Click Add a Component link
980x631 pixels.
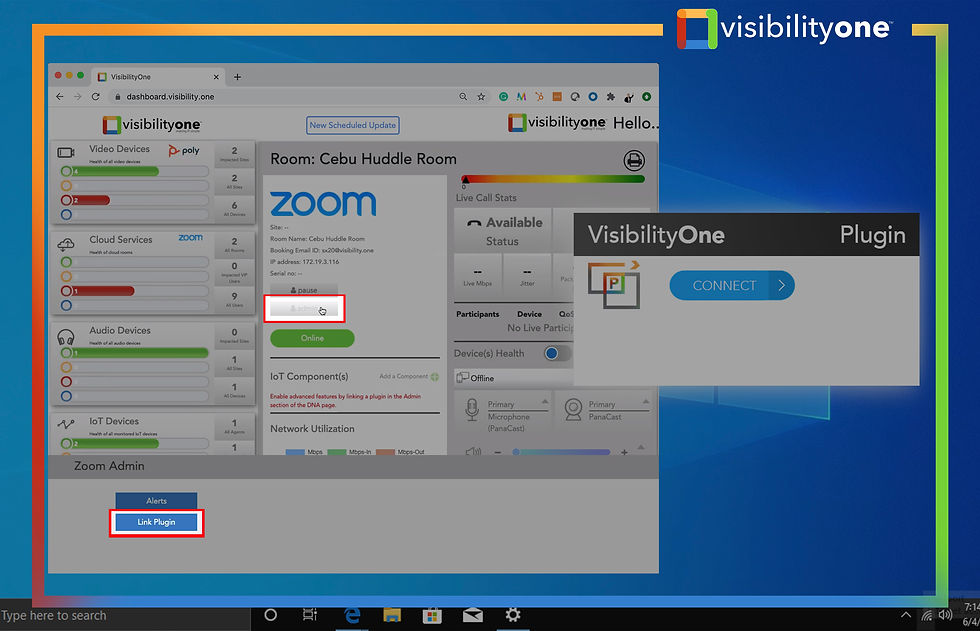pos(404,376)
